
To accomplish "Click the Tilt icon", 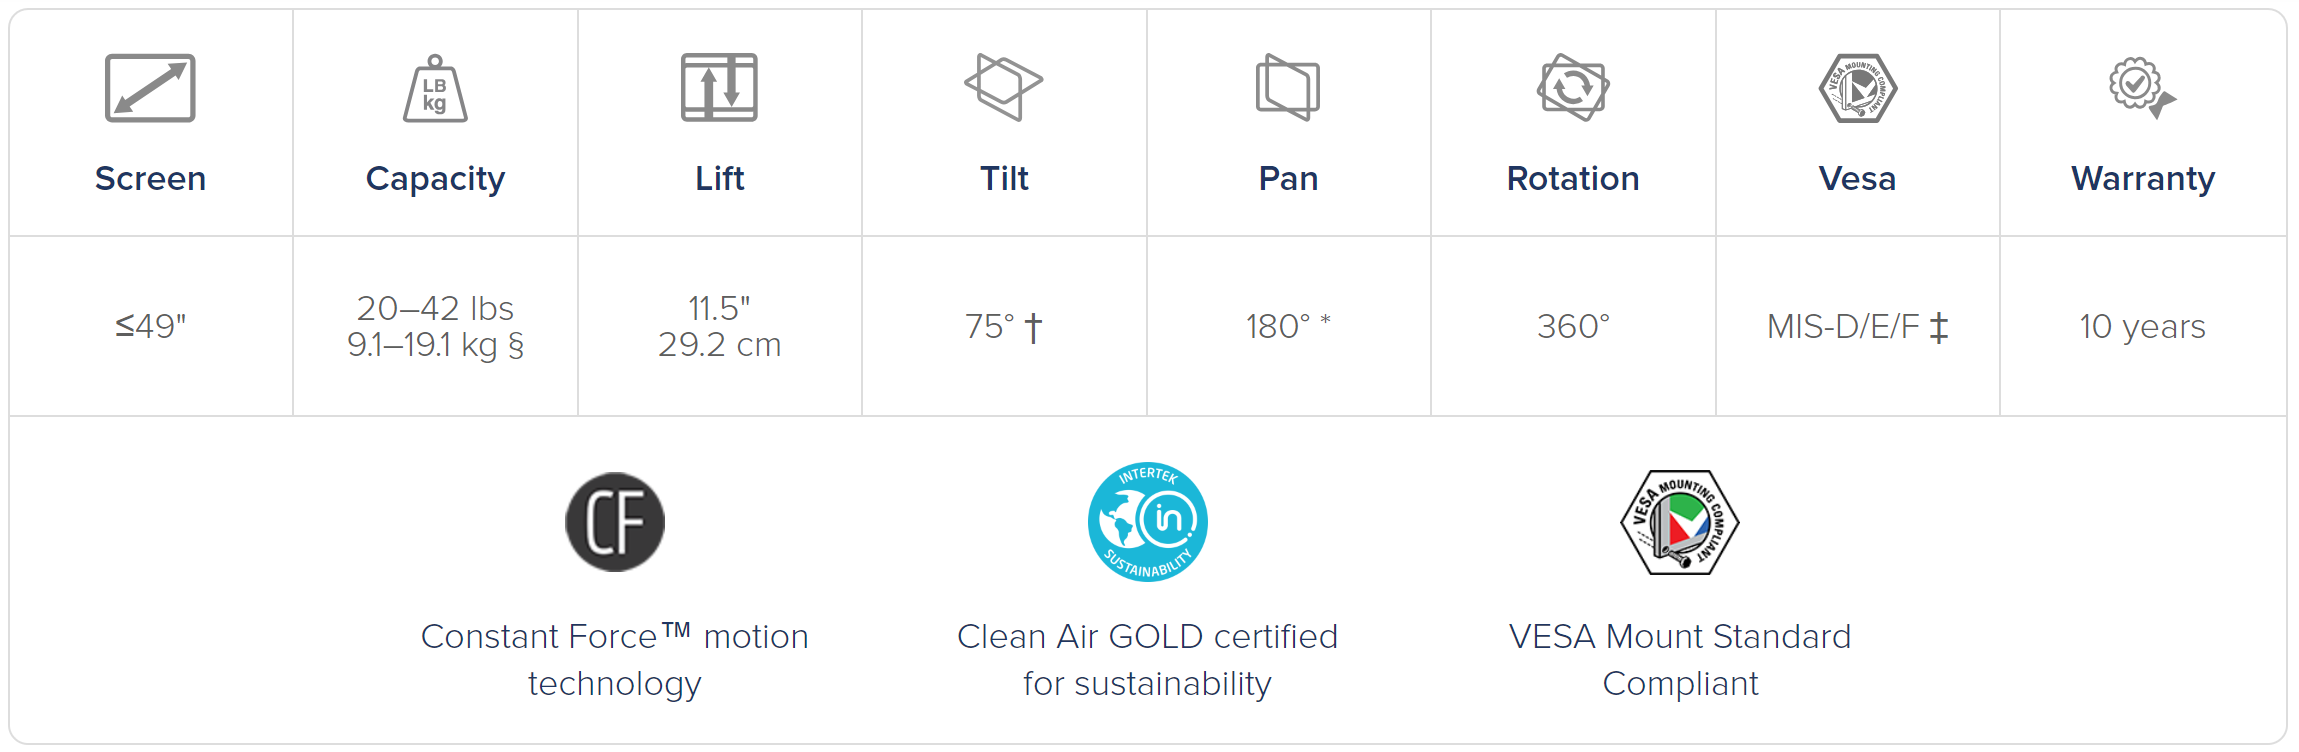I will tap(1003, 88).
